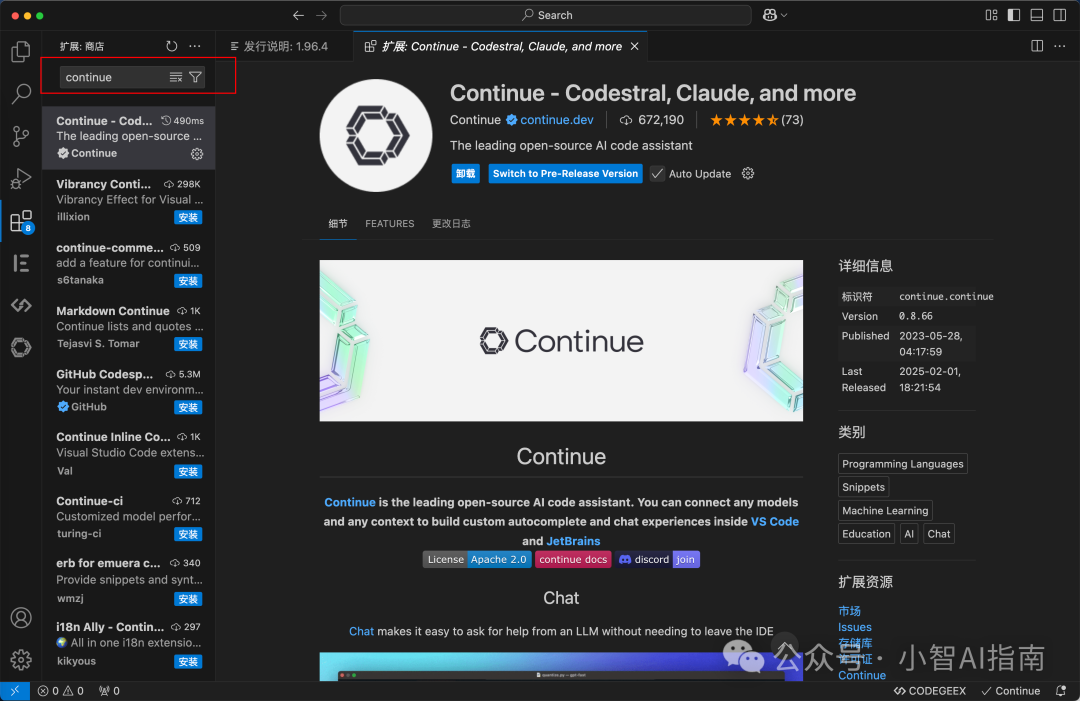
Task: Open the continue.dev publisher link
Action: (556, 120)
